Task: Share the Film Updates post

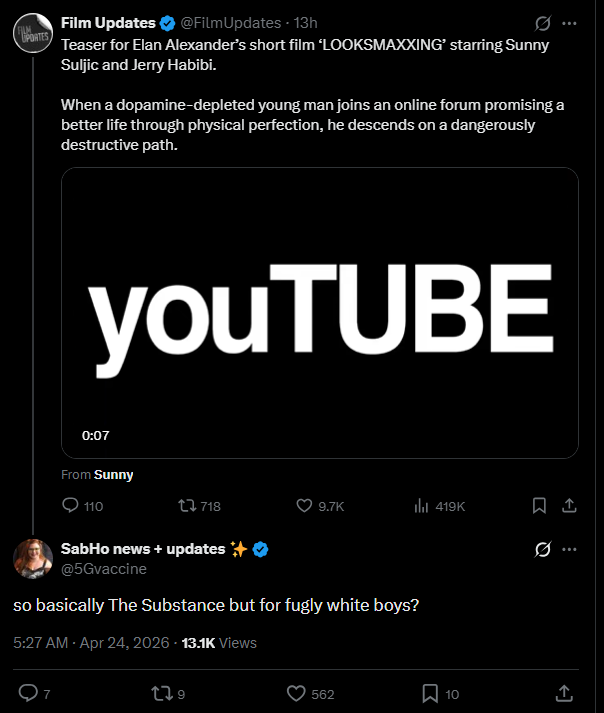Action: (x=569, y=506)
